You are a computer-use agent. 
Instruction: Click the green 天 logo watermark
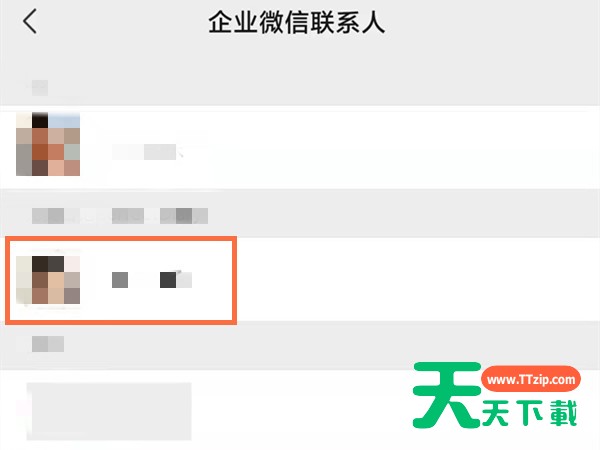pyautogui.click(x=447, y=395)
